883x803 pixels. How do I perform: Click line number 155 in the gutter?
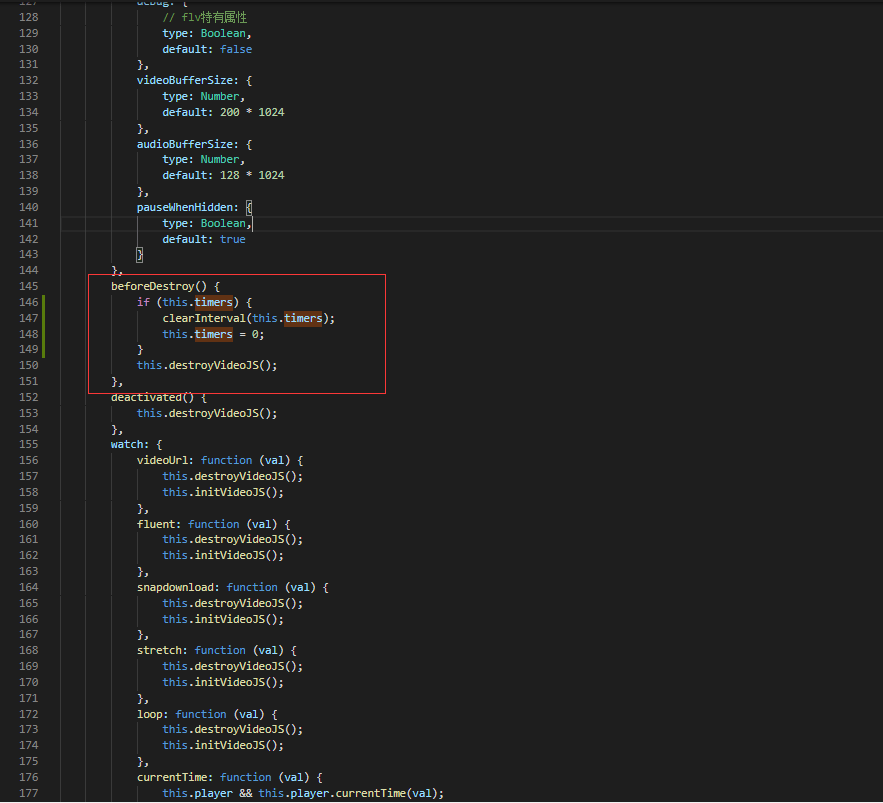coord(28,444)
